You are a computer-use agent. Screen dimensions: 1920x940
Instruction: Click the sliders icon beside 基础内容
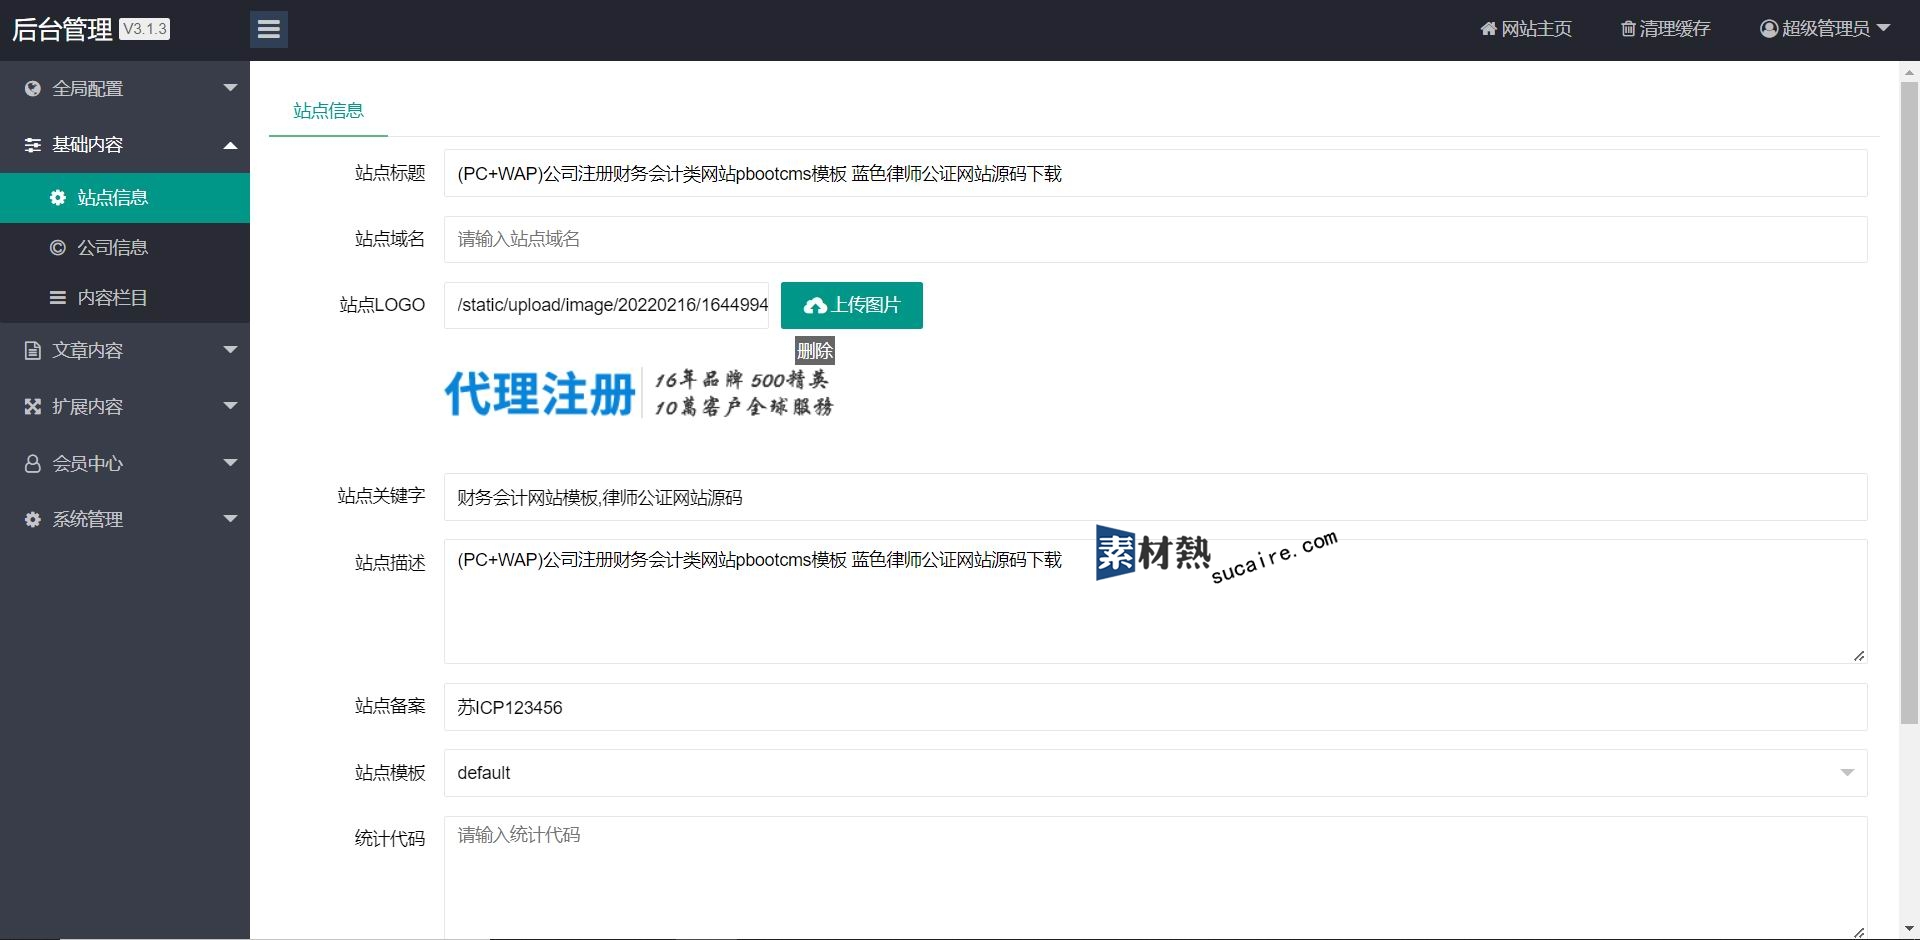33,145
